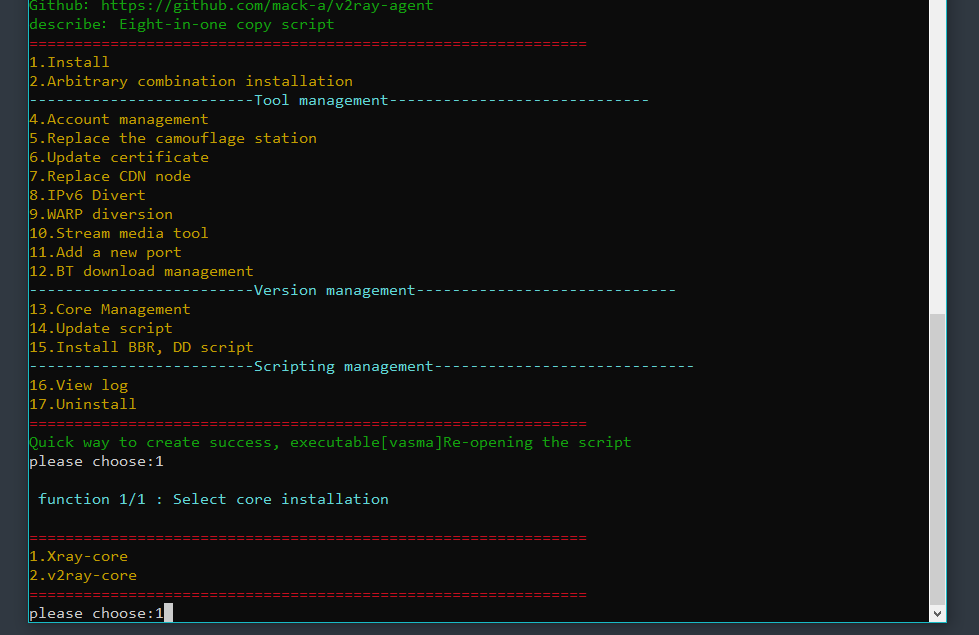Click the final 'please choose' input prompt

pos(96,613)
